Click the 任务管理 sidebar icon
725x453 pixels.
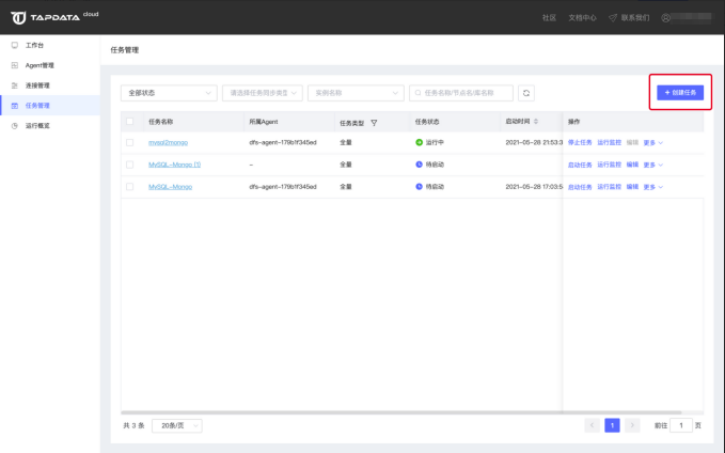15,105
